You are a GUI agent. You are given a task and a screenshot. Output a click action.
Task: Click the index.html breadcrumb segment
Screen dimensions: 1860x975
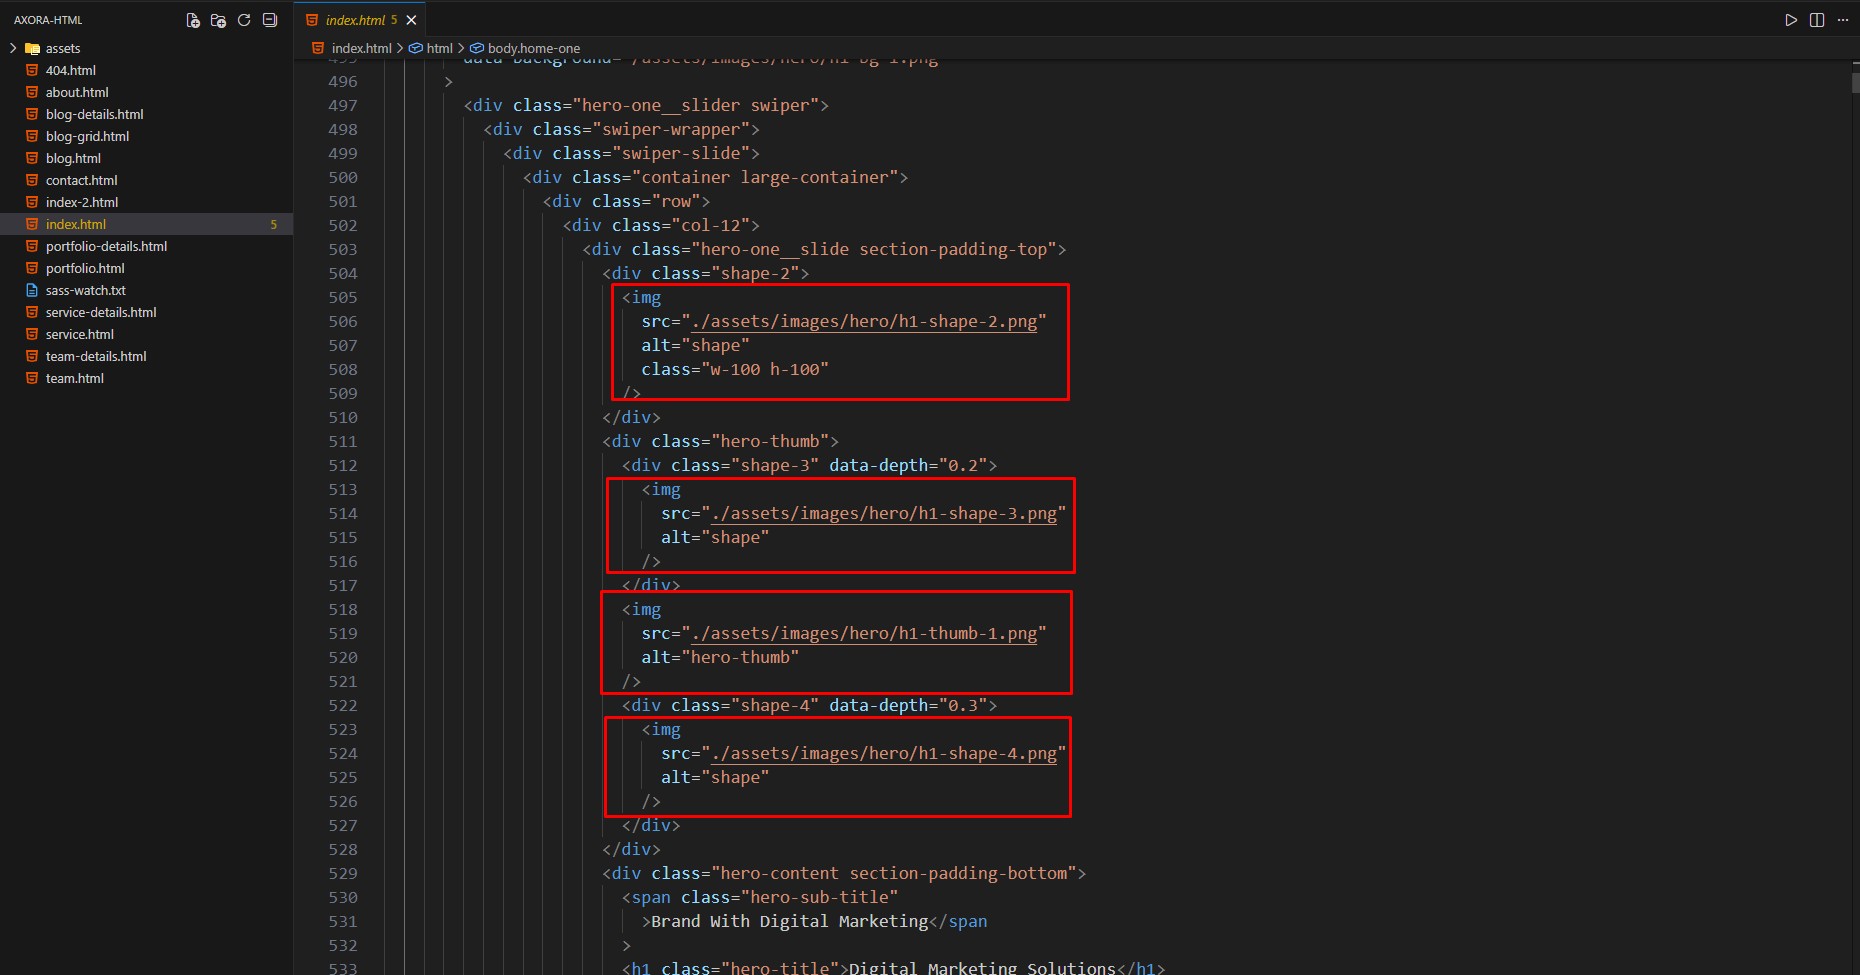click(361, 48)
